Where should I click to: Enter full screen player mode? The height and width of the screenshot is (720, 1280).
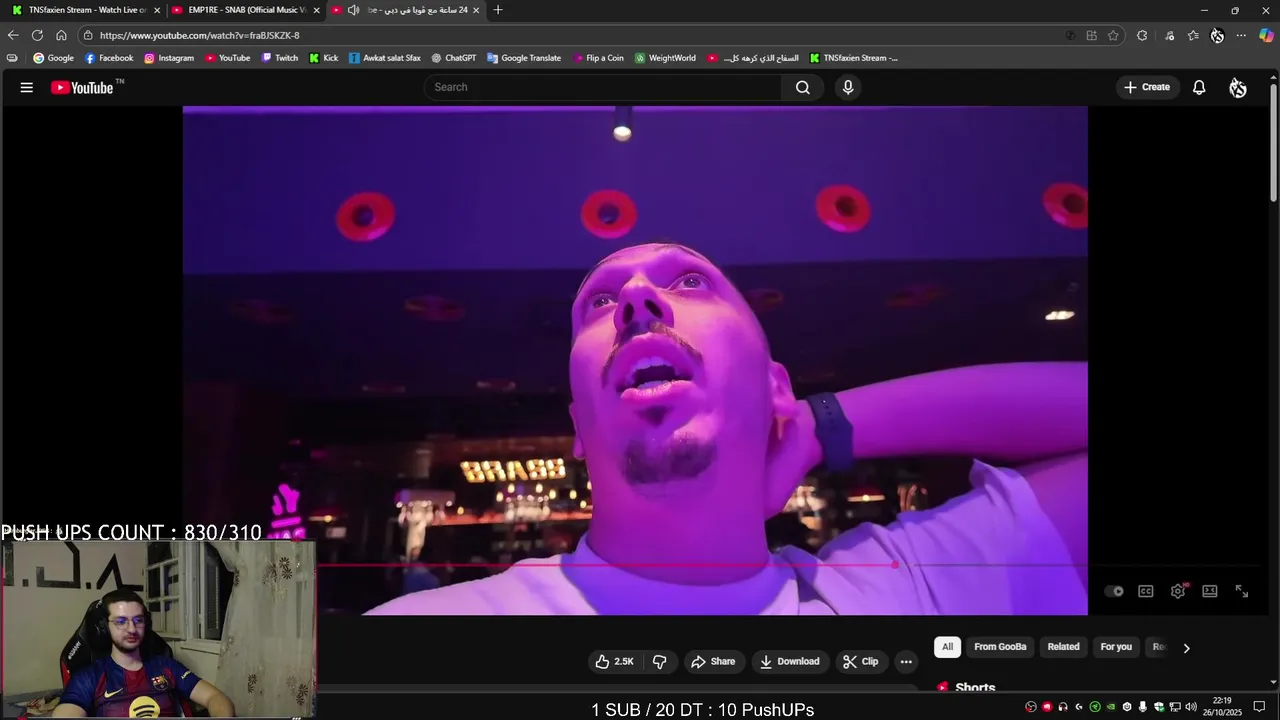point(1242,591)
